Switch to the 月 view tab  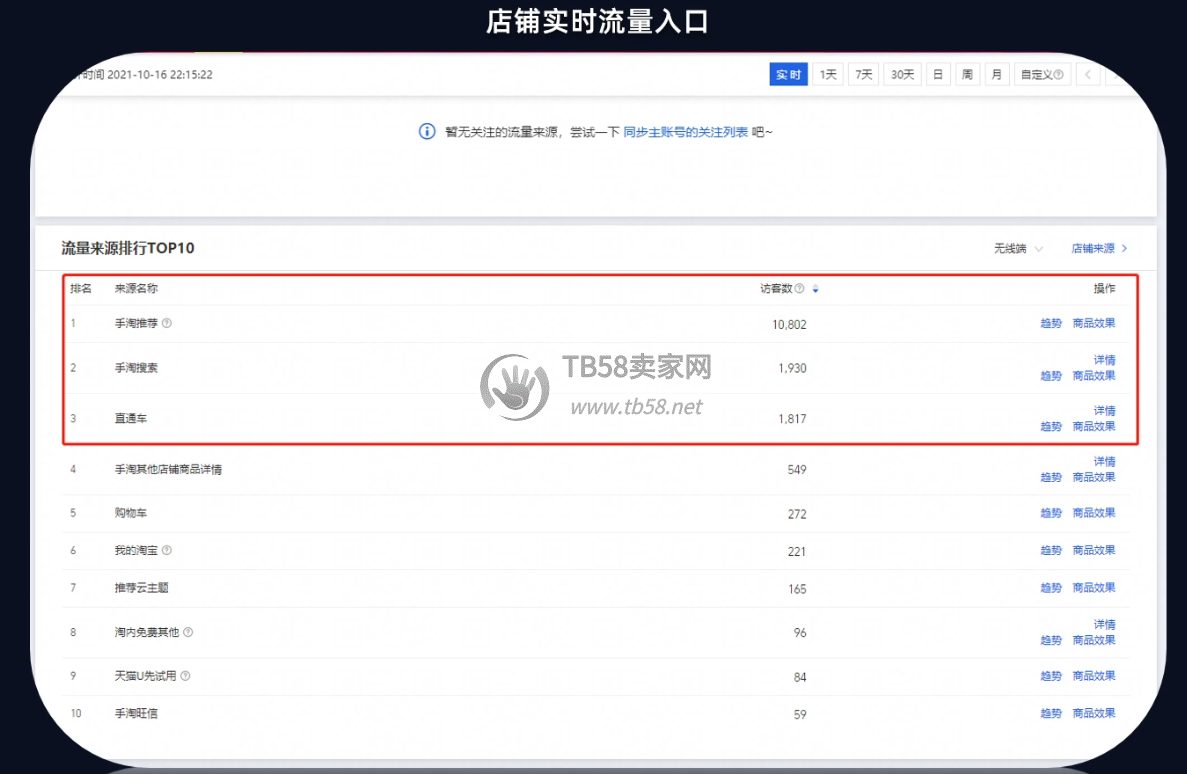pos(996,74)
